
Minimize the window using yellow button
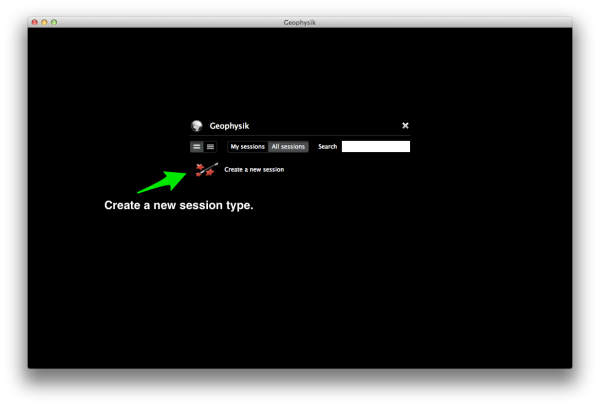click(x=45, y=21)
